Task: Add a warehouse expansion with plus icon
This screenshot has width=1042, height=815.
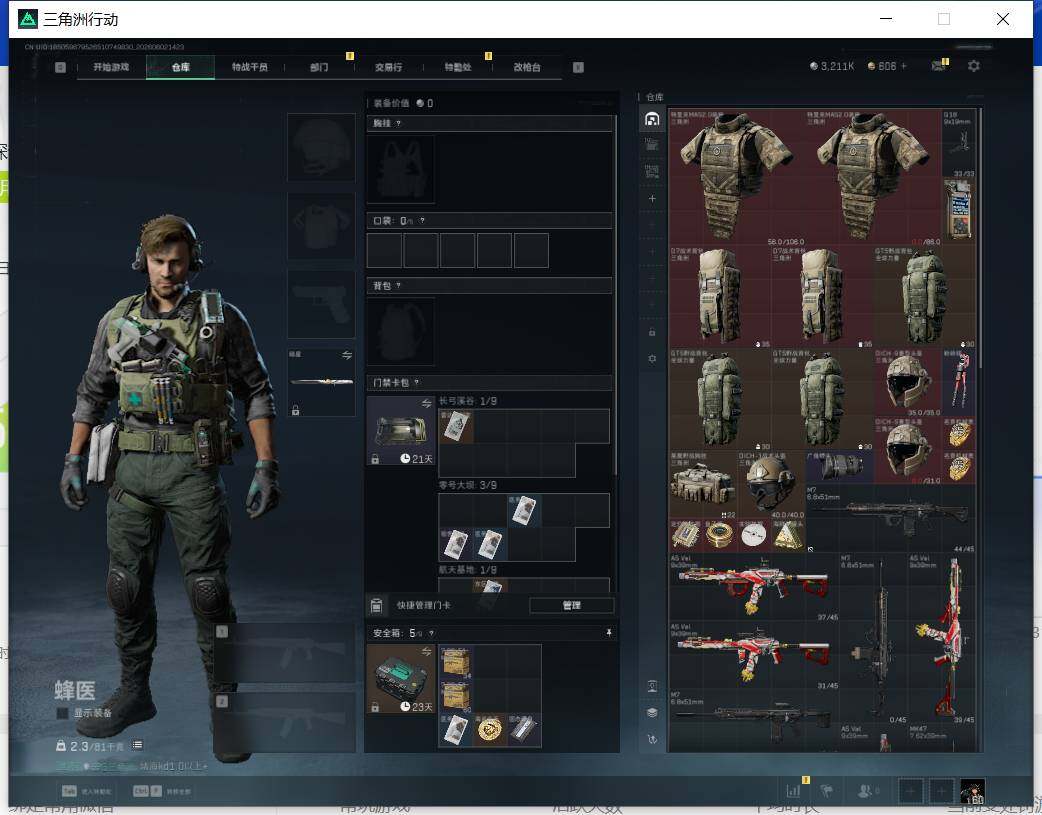Action: (652, 199)
